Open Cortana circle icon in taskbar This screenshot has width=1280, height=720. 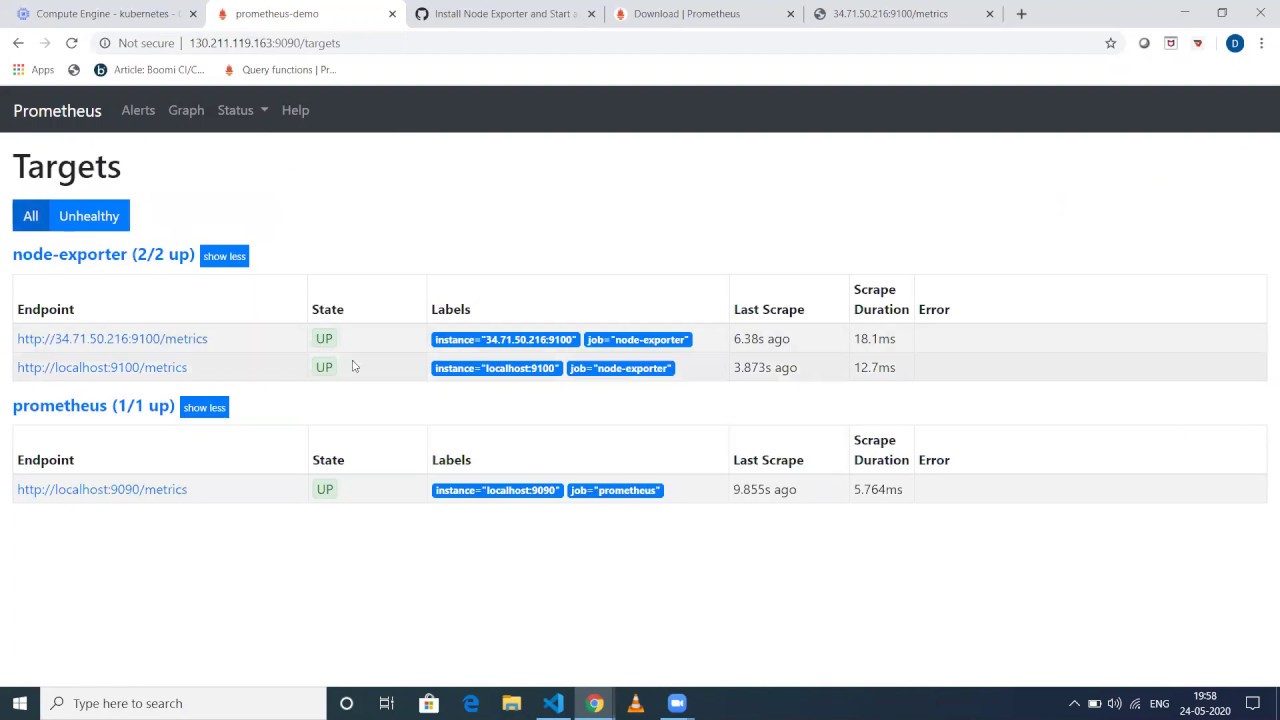tap(346, 703)
